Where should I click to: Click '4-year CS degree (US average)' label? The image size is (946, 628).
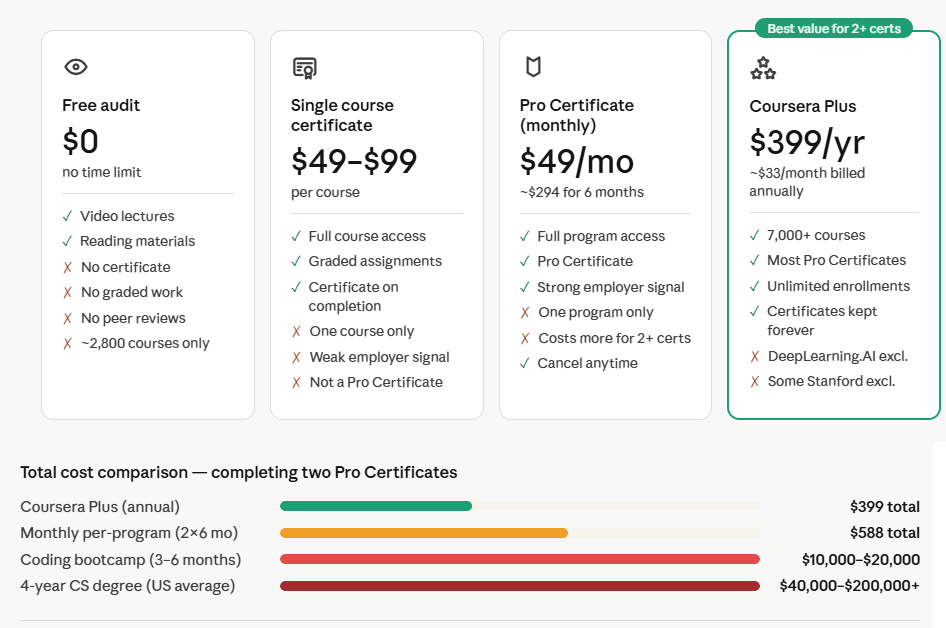128,586
